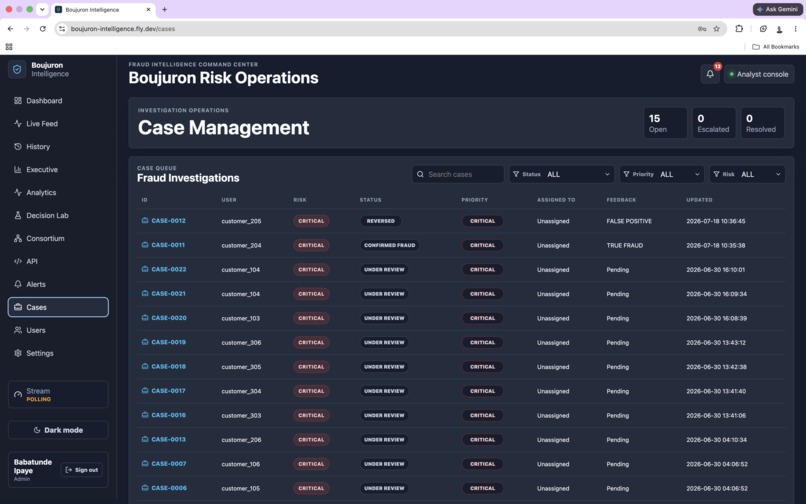Open the CASE-0012 briefcase icon
Screen dimensions: 806x504
pyautogui.click(x=145, y=221)
